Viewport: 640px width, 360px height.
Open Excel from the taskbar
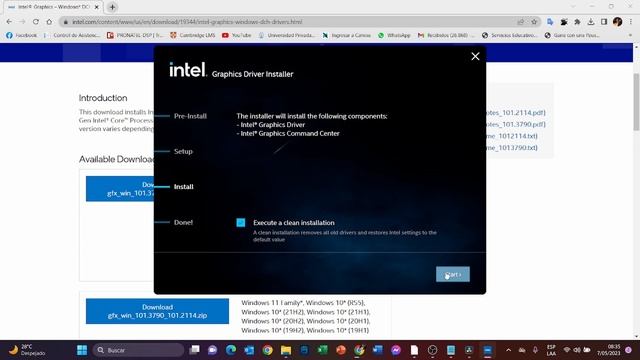322,350
